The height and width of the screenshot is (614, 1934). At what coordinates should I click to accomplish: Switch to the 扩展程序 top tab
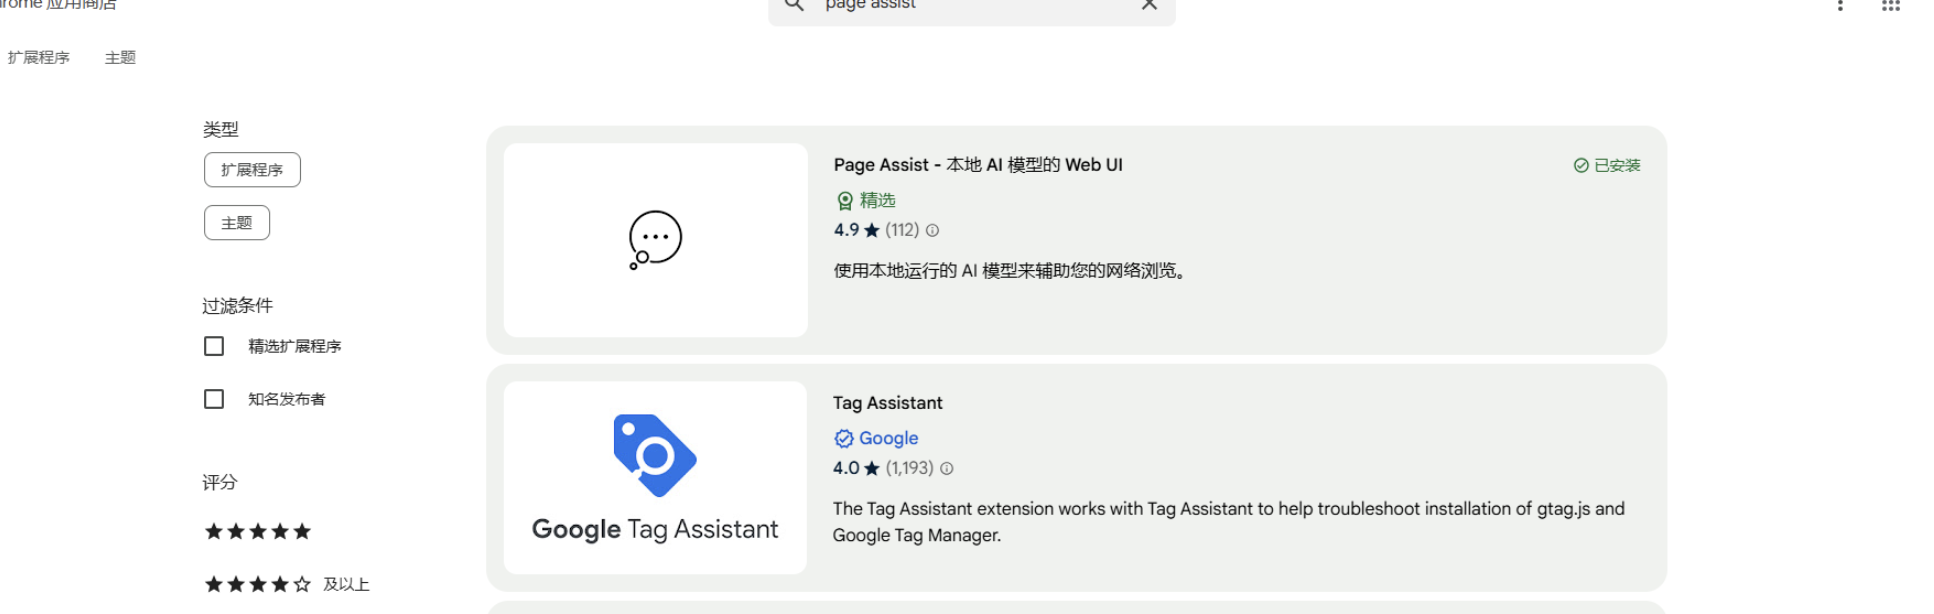pyautogui.click(x=39, y=58)
